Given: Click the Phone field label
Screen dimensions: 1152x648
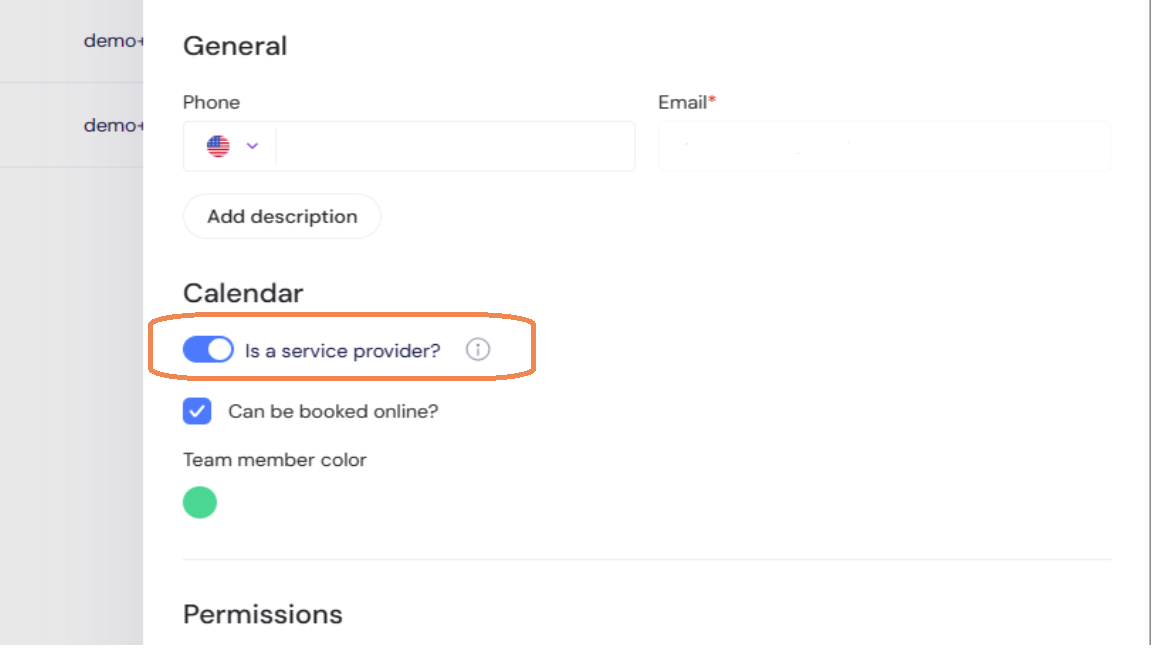Looking at the screenshot, I should coord(211,102).
